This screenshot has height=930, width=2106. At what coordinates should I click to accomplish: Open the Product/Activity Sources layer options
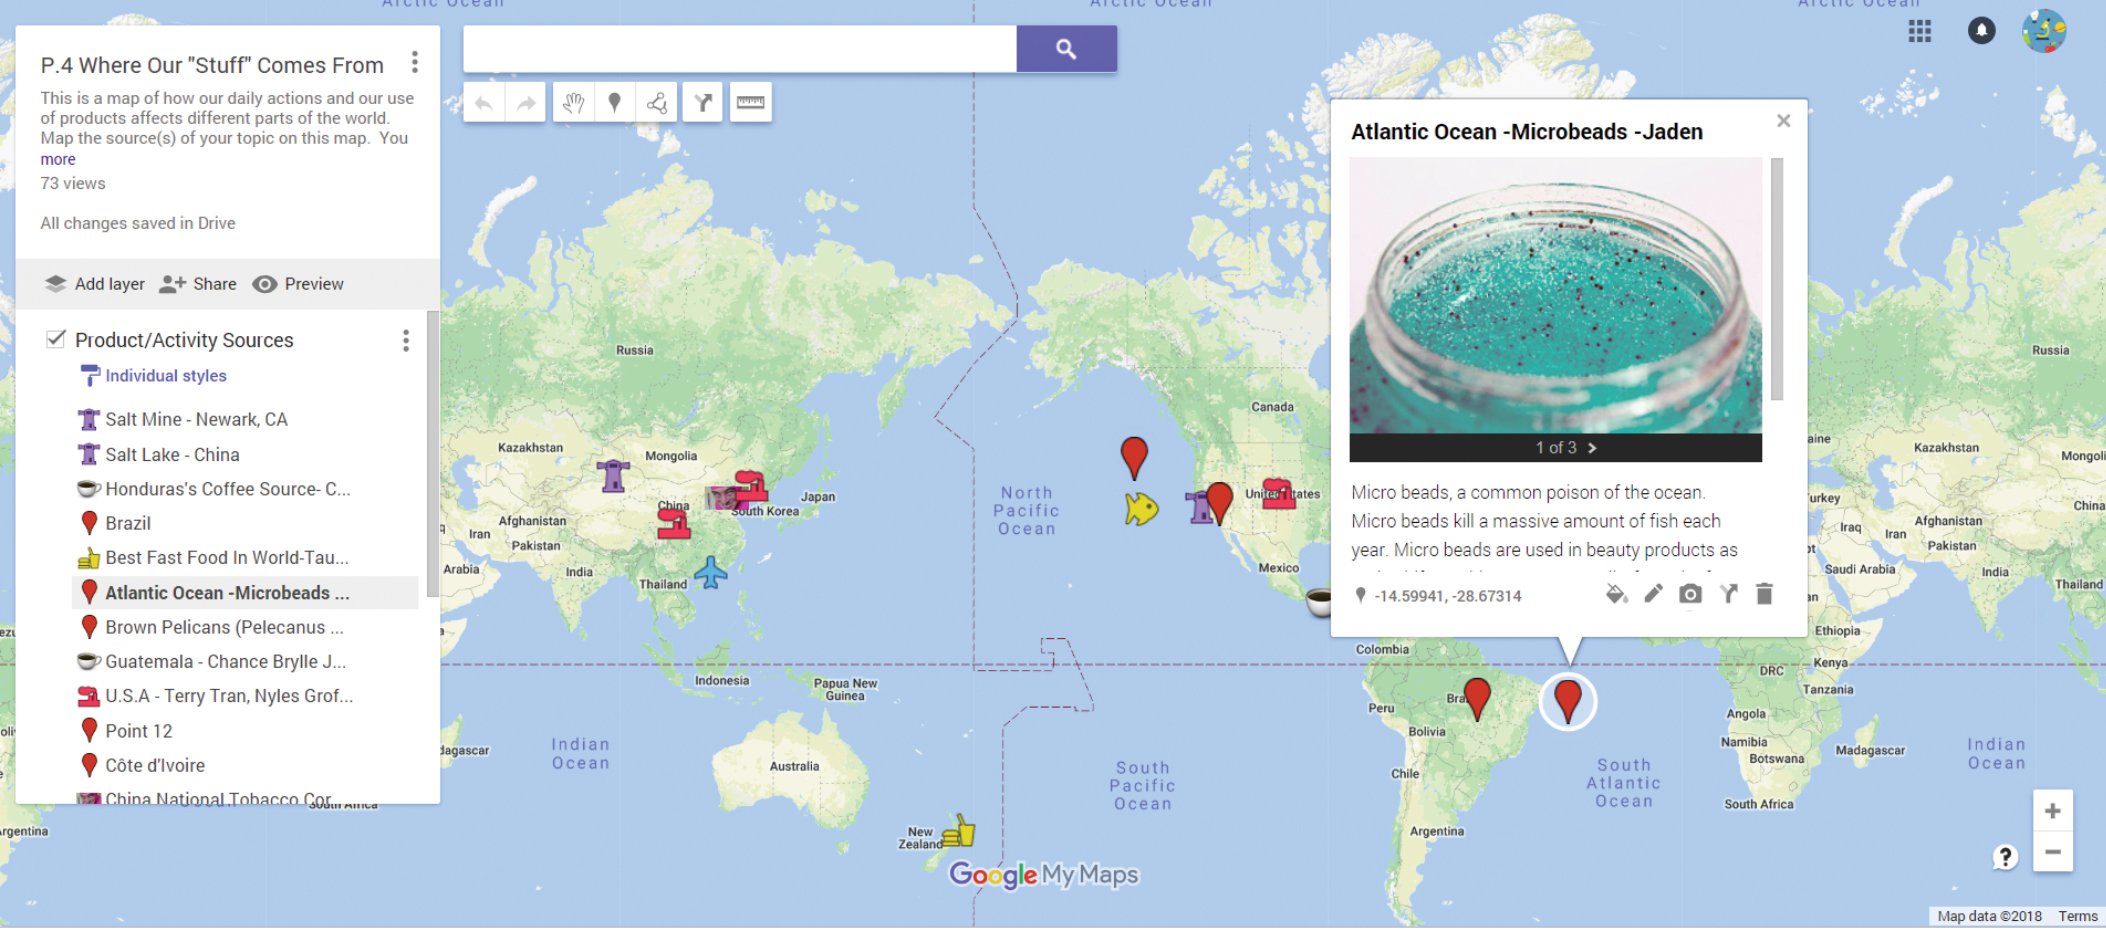click(405, 341)
